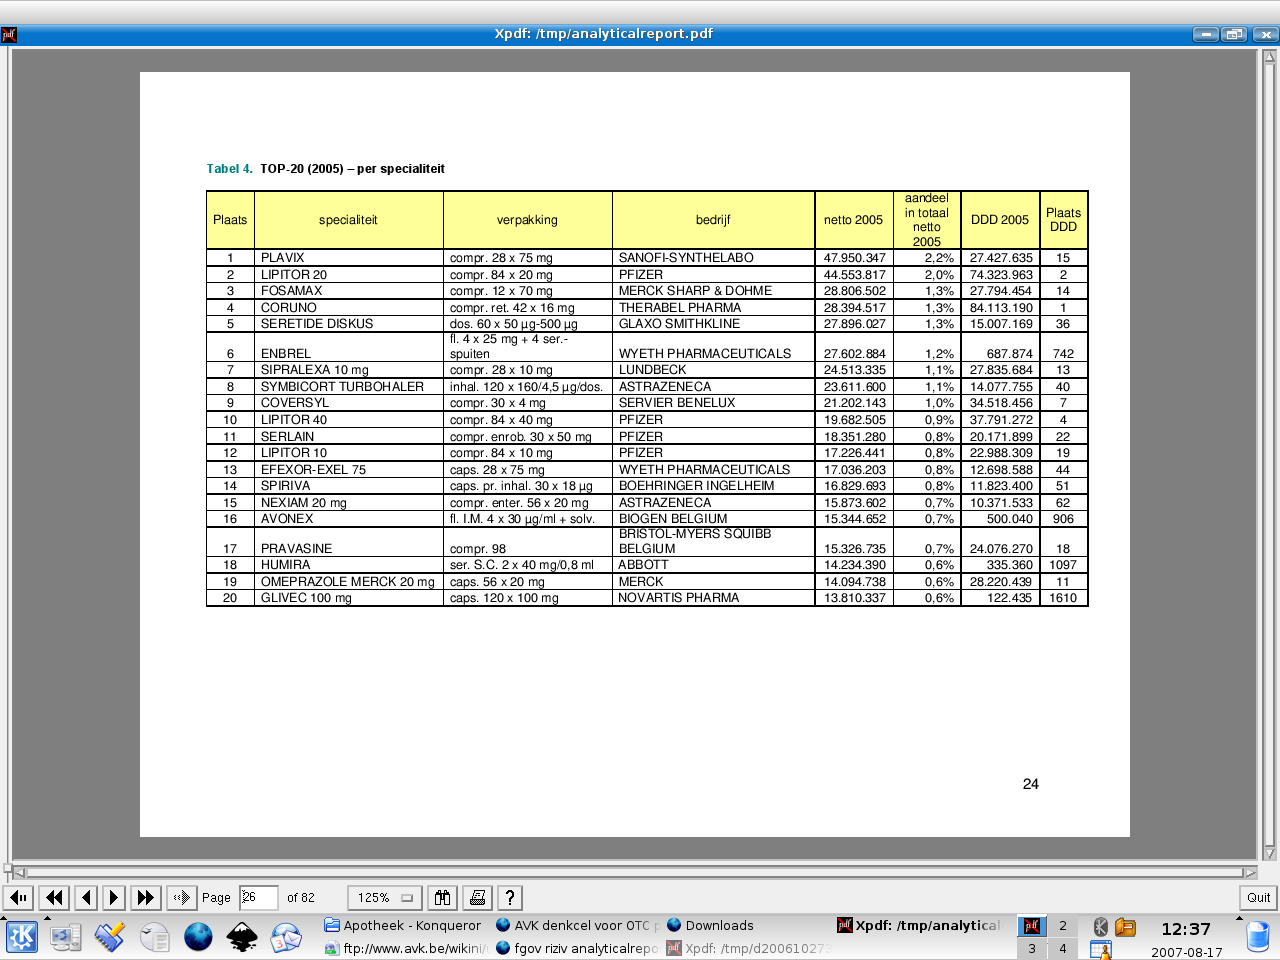Switch to Apotheek - Konqueror taskbar entry
The height and width of the screenshot is (960, 1280).
[x=403, y=925]
